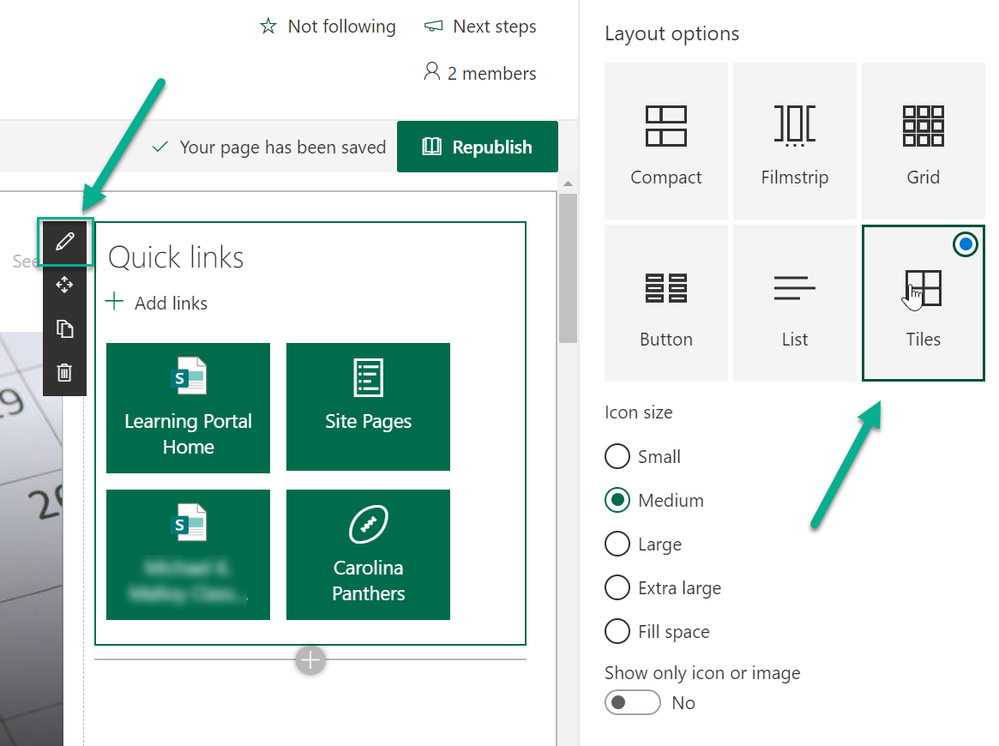Choose the Filmstrip layout option
This screenshot has height=746, width=999.
[x=794, y=141]
